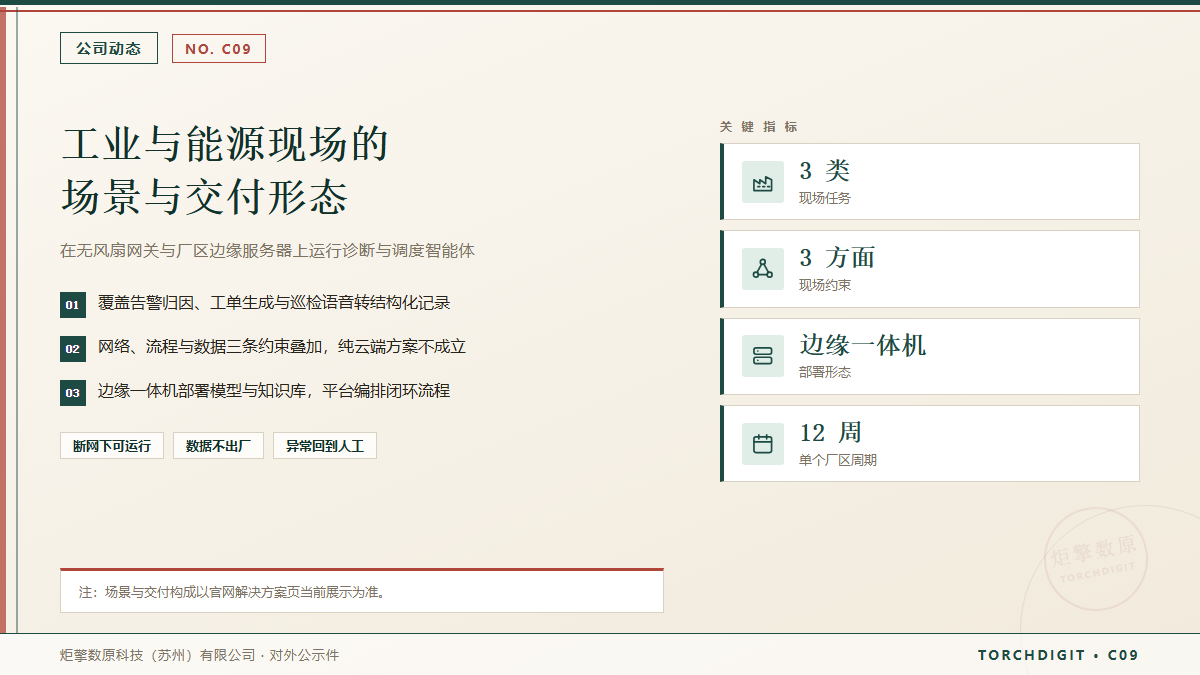Select the 12 周 单个厂区周期 card
This screenshot has height=675, width=1200.
tap(930, 444)
